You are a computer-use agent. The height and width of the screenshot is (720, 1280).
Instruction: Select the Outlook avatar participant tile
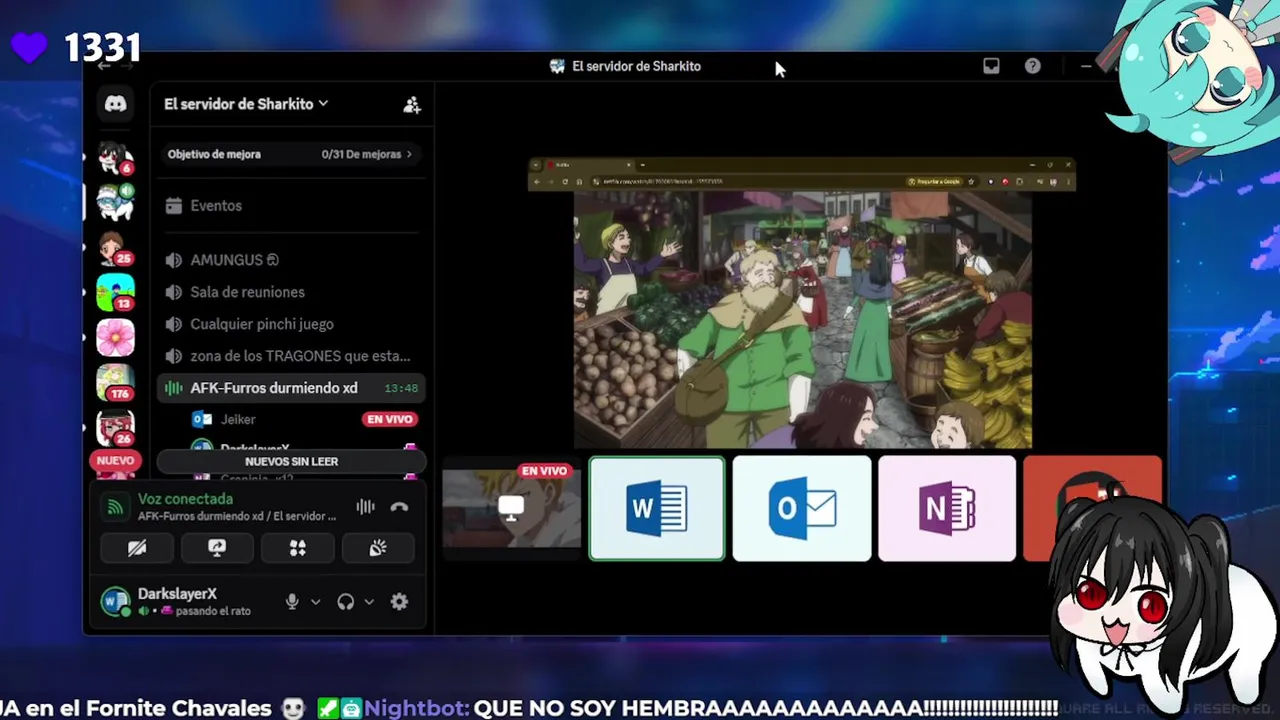[x=802, y=508]
